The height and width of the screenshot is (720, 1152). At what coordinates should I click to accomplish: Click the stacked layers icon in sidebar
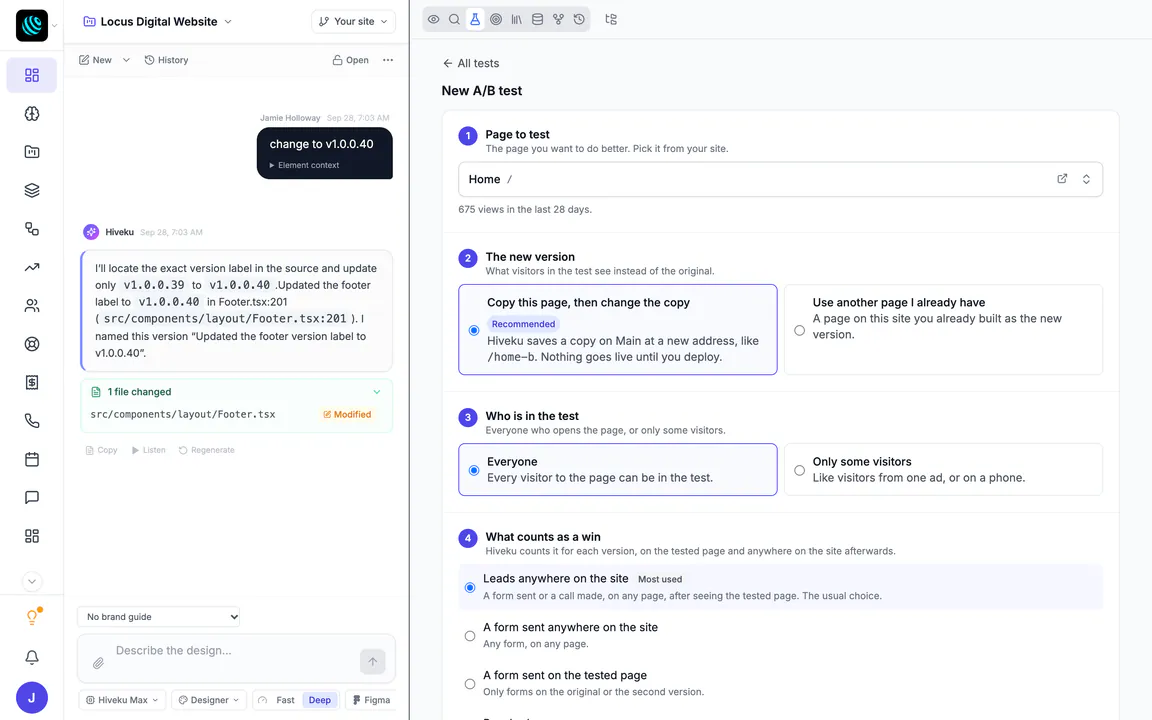pos(32,190)
